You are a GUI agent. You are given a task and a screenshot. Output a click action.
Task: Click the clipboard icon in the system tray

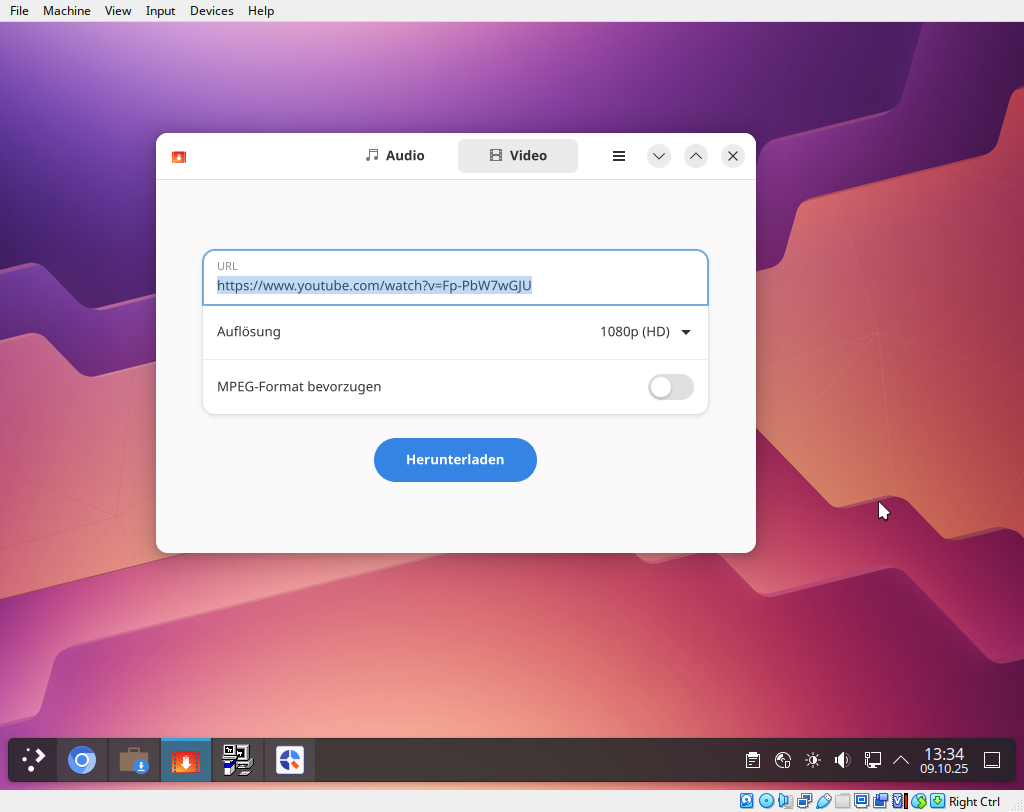(x=753, y=760)
